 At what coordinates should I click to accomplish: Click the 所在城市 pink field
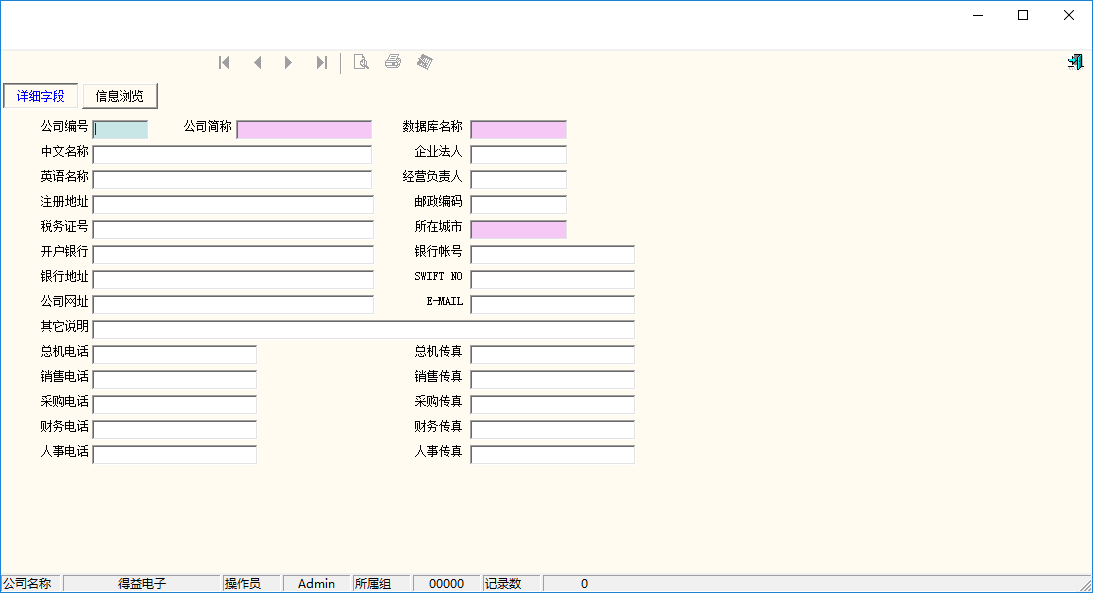coord(518,229)
